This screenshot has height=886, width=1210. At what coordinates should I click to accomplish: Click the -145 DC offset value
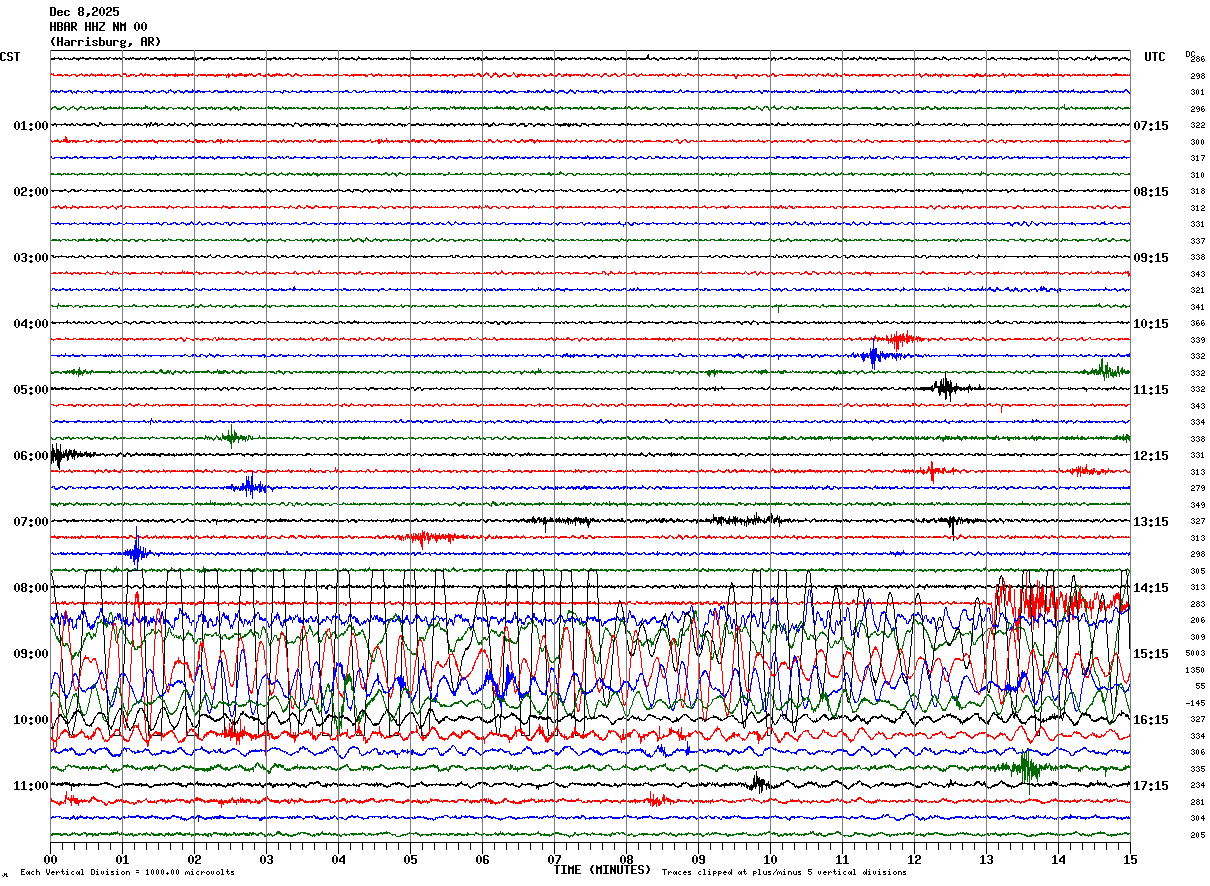(x=1196, y=703)
